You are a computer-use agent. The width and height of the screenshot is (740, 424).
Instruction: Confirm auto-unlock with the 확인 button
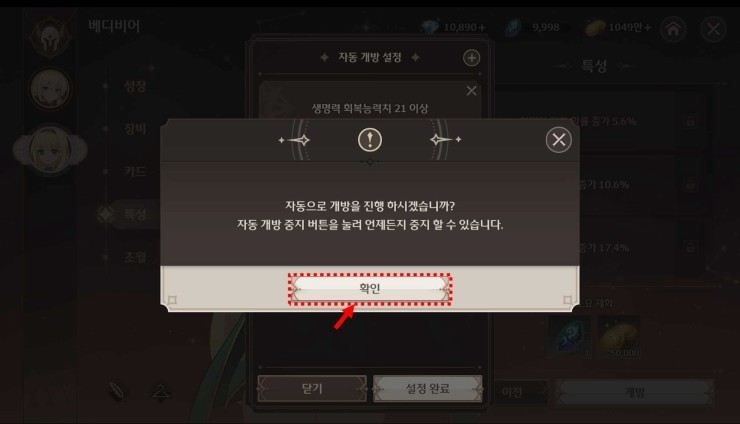coord(370,288)
